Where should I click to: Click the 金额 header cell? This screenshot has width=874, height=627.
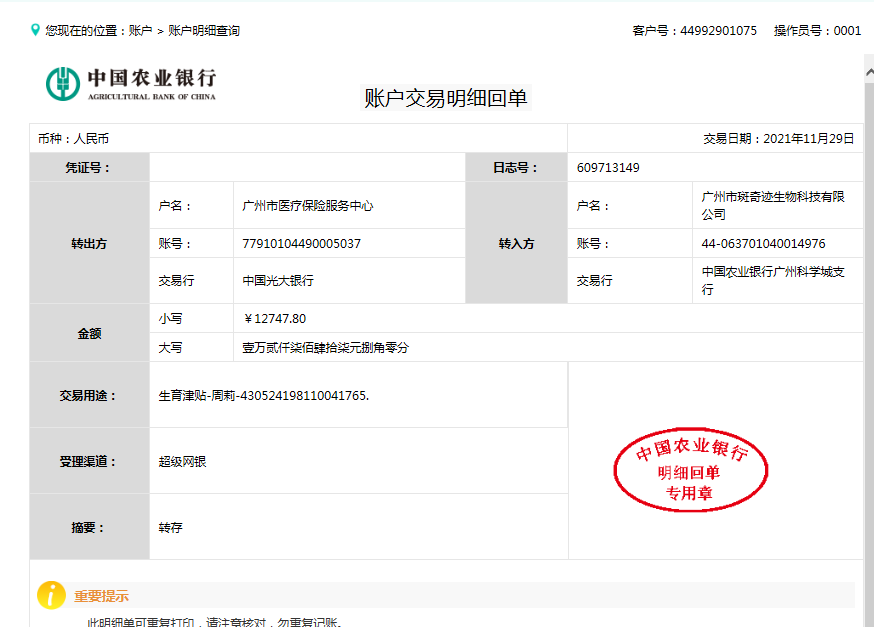click(89, 333)
